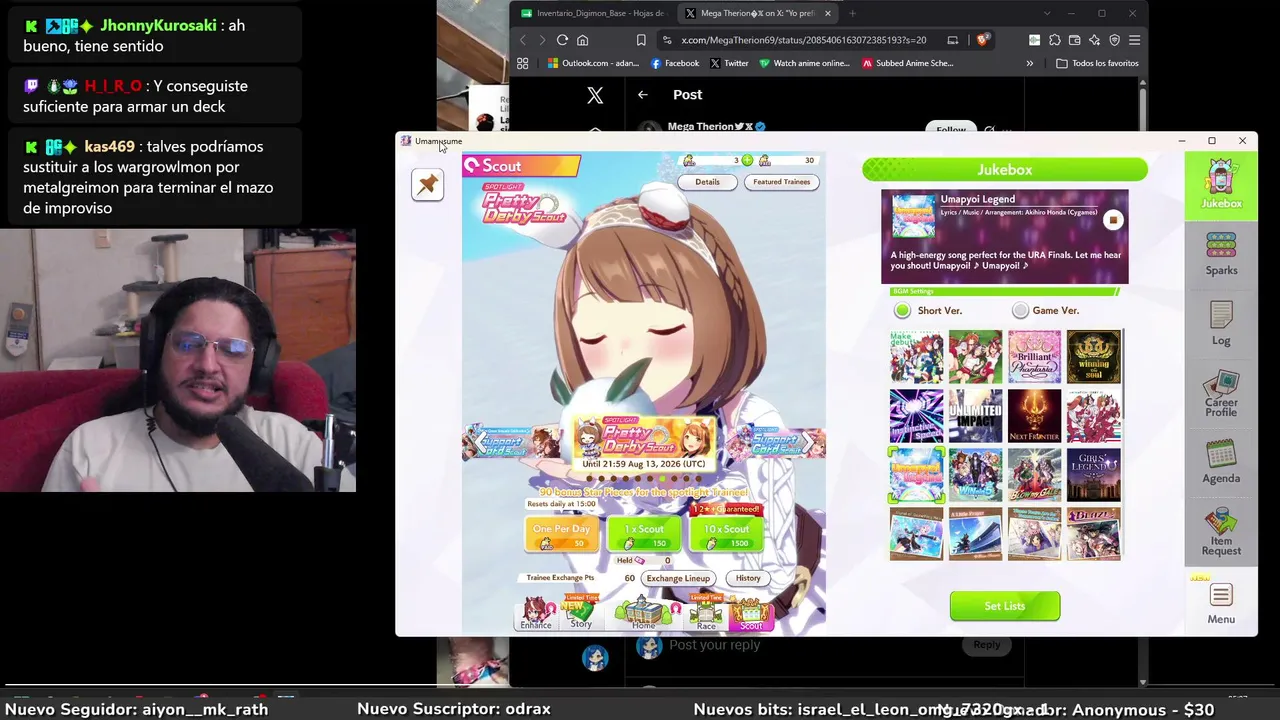
Task: Go back from the X Post view
Action: [643, 95]
